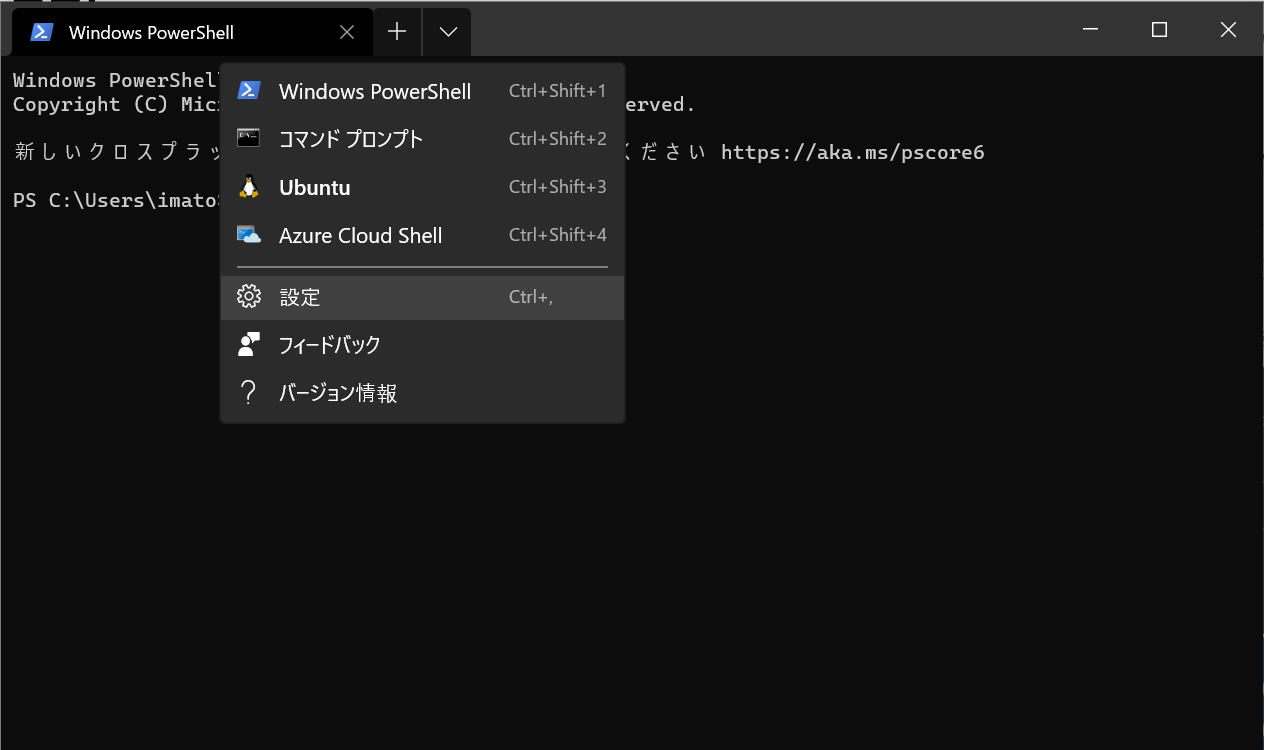Click the question mark about icon
The height and width of the screenshot is (750, 1264).
[x=249, y=393]
